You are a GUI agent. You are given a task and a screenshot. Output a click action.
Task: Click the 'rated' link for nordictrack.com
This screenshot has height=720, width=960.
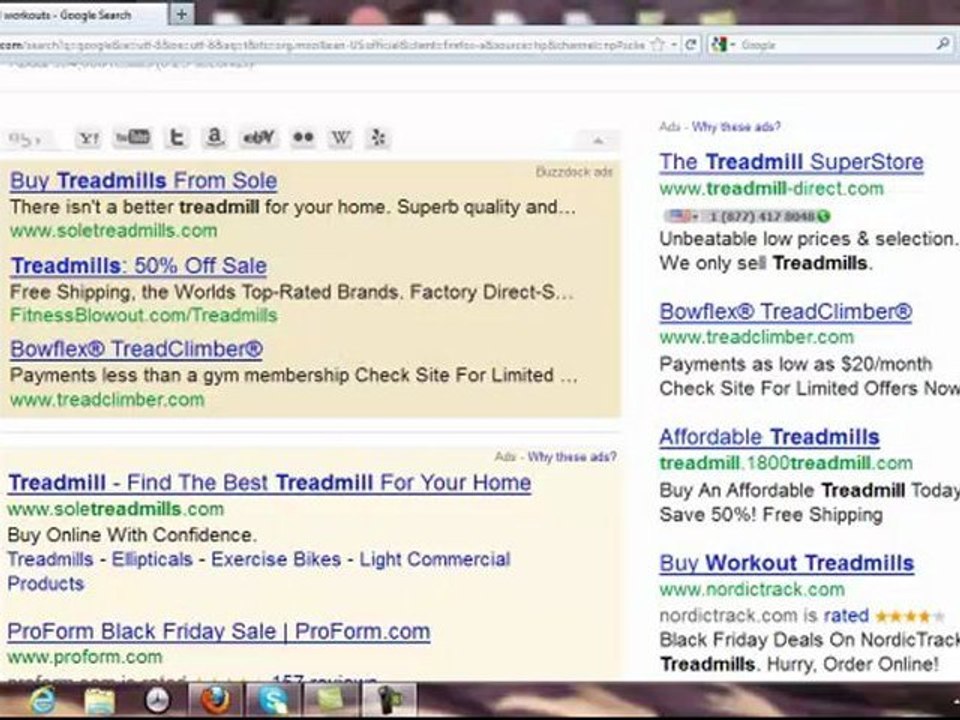click(x=846, y=615)
